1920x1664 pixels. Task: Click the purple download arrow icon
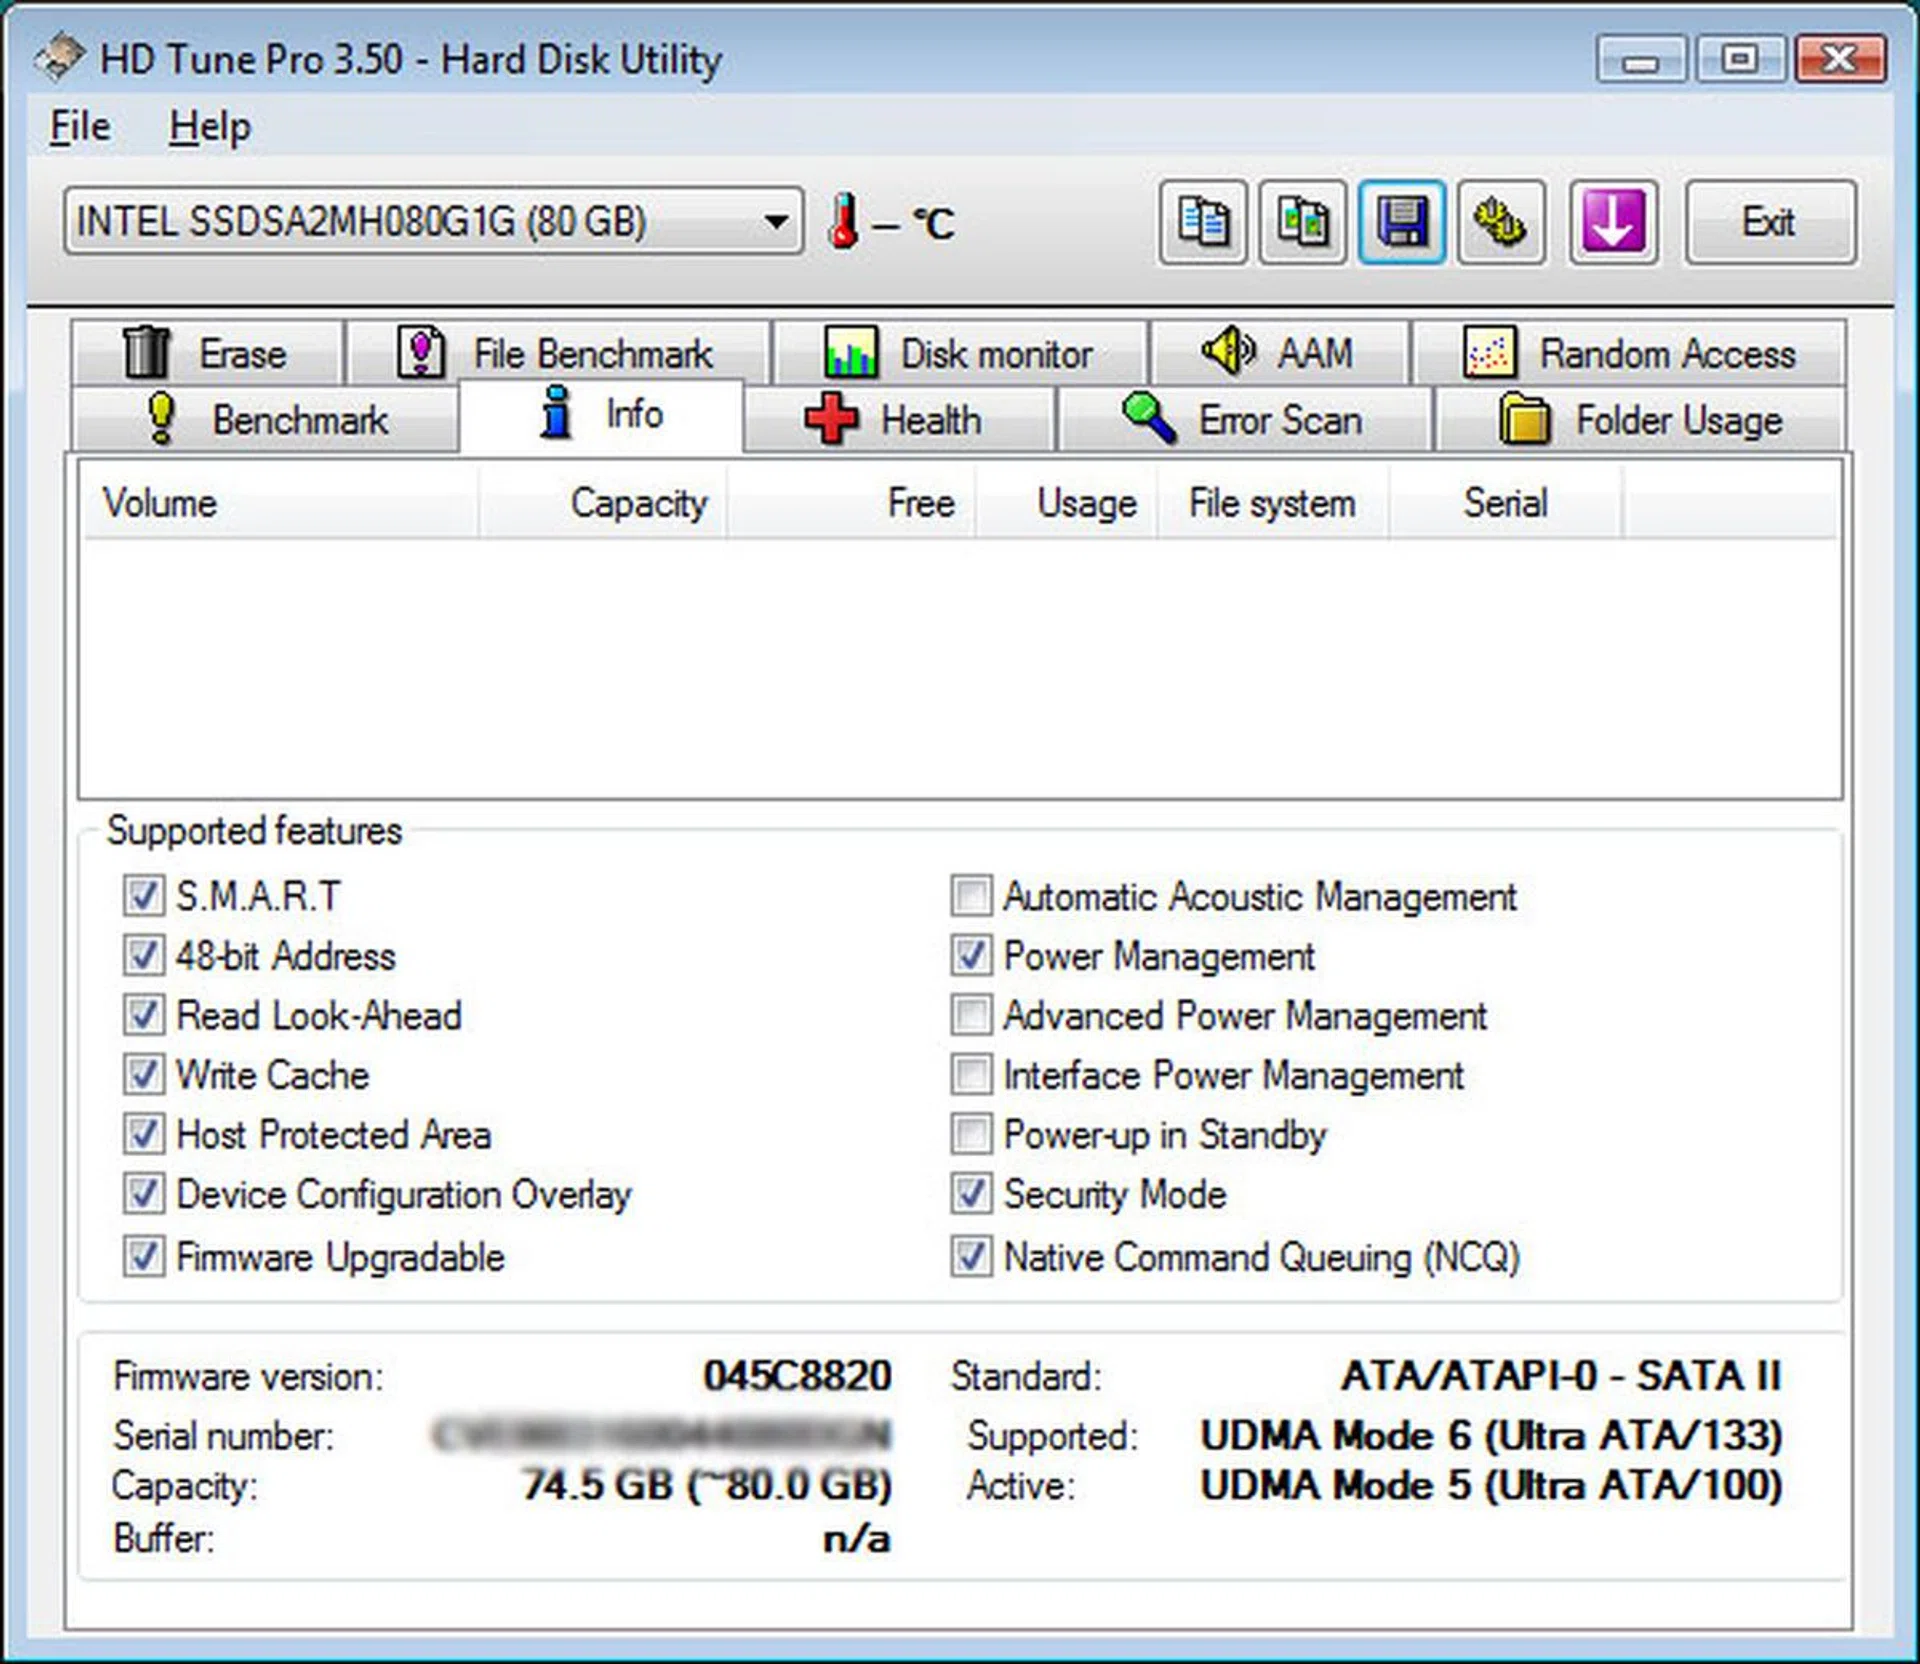(1613, 222)
